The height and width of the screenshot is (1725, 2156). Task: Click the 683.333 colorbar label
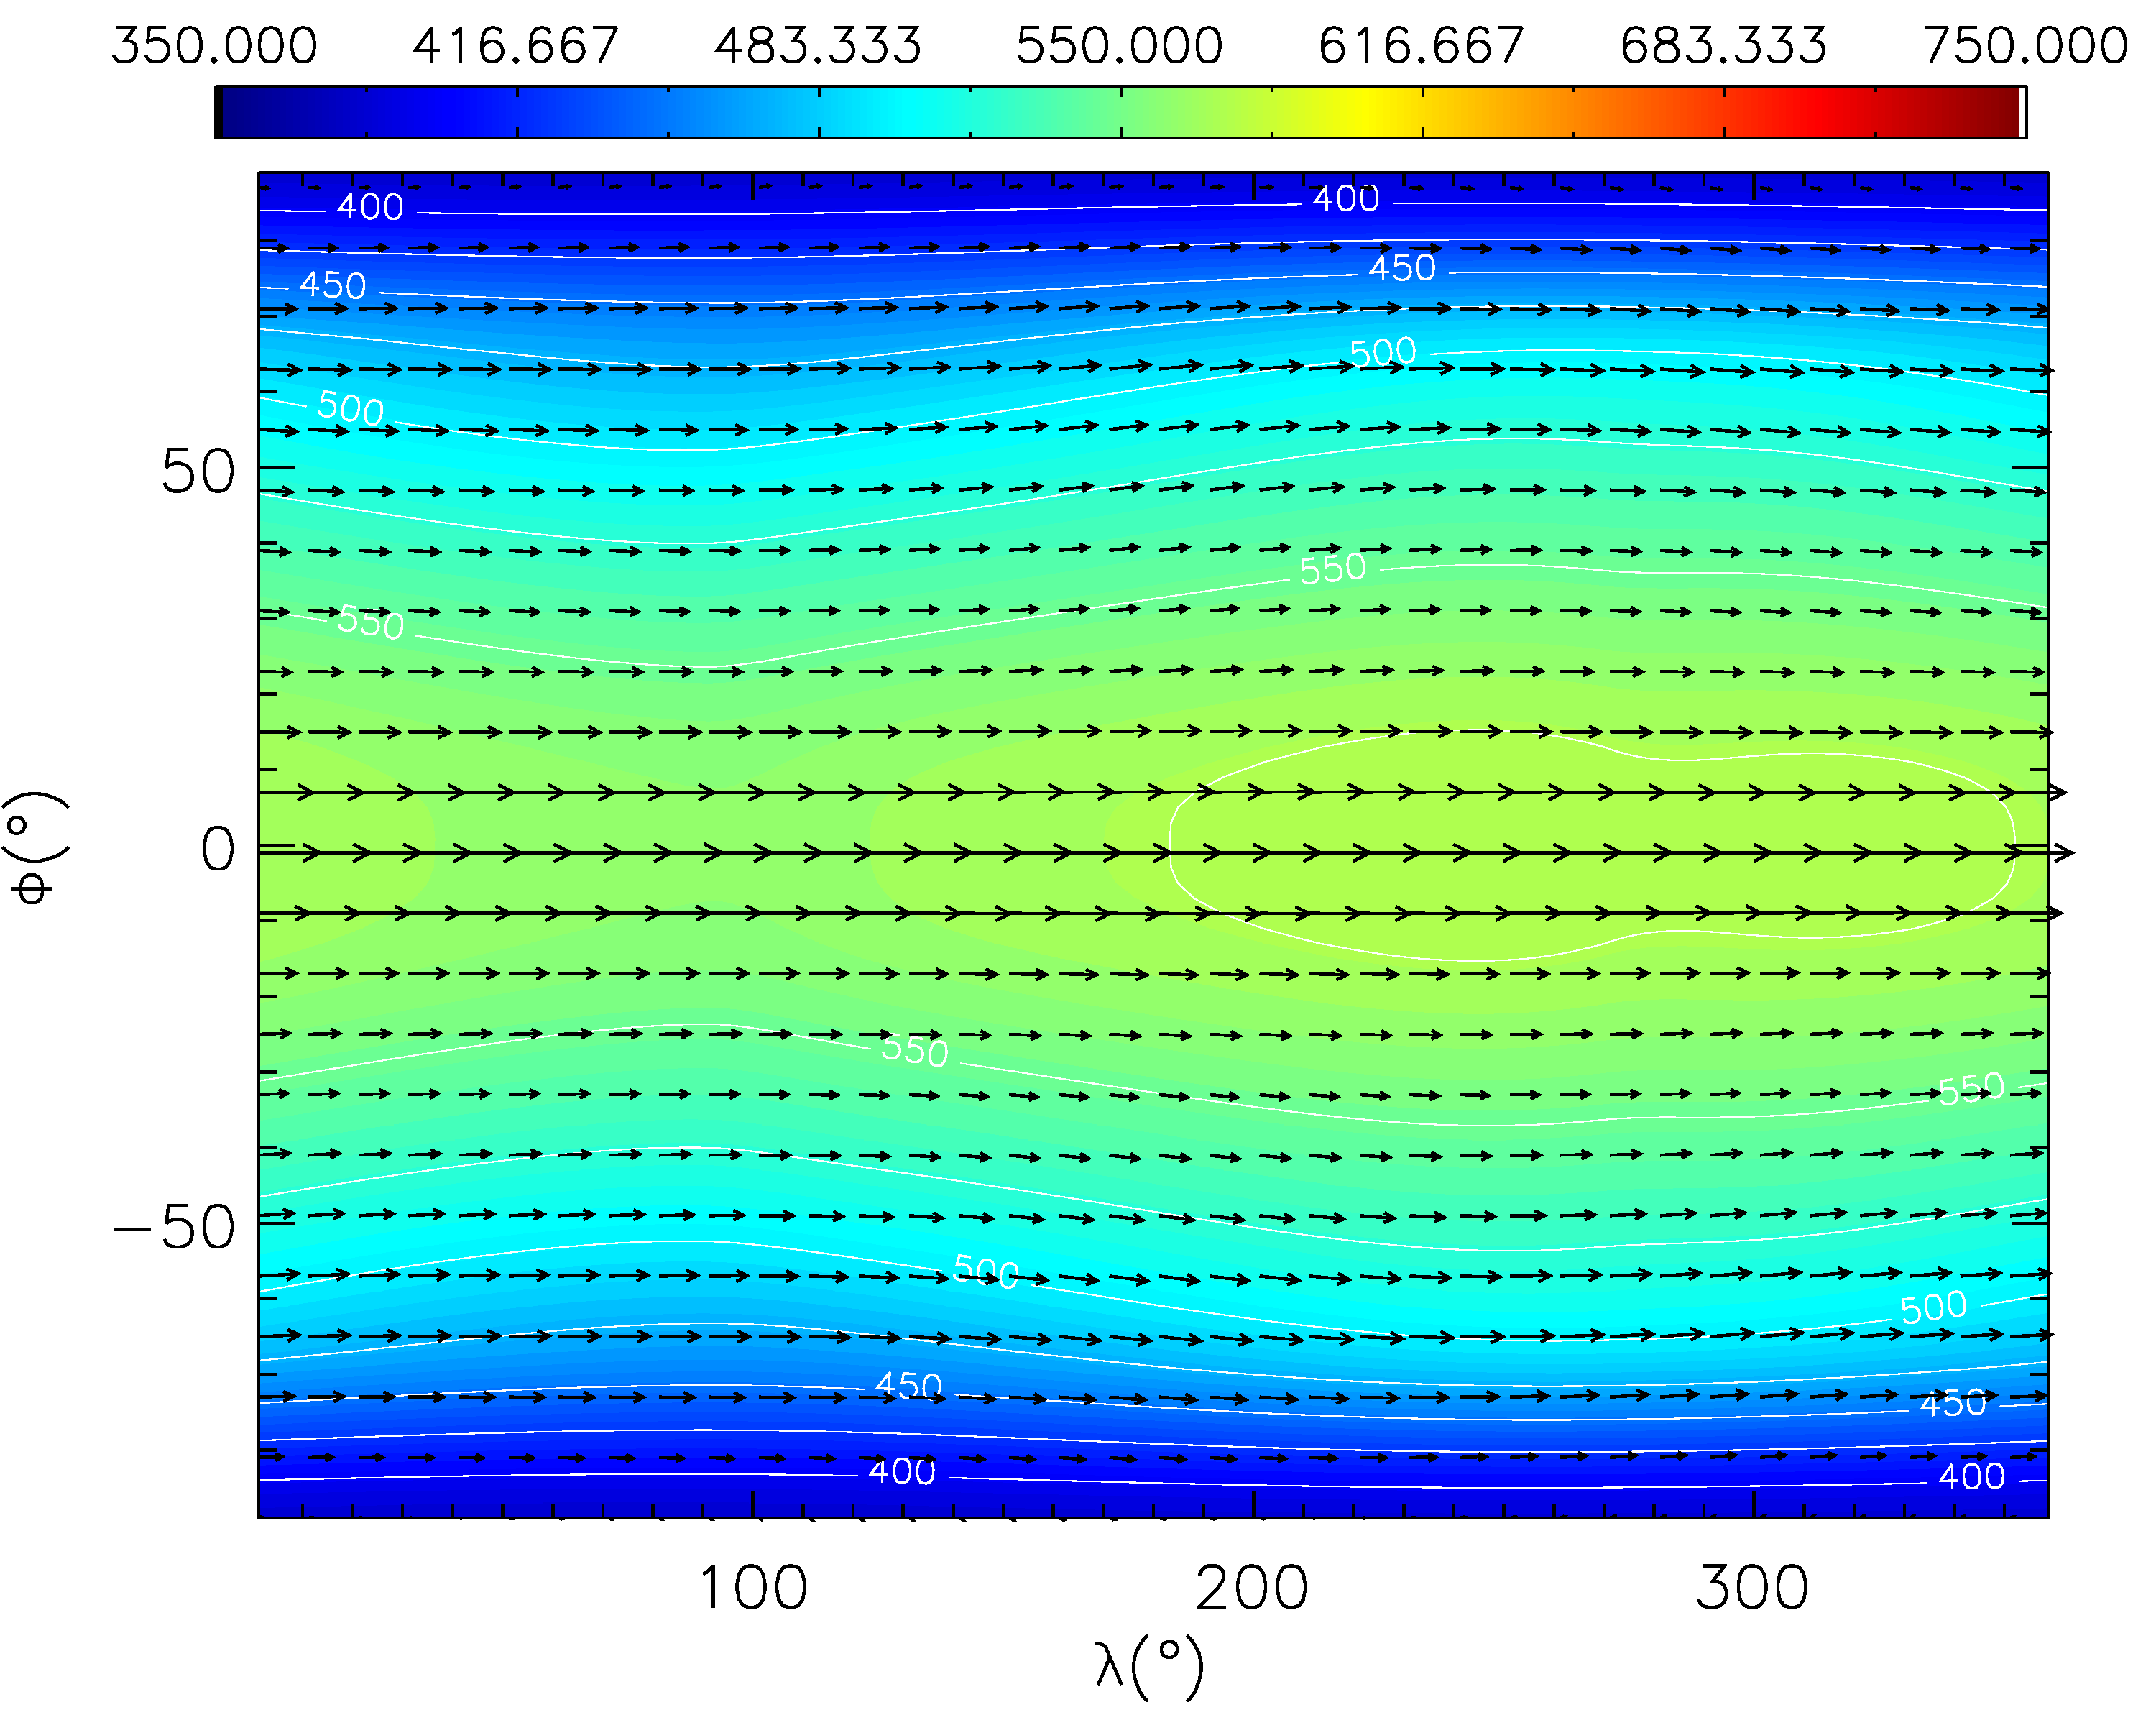pos(1723,46)
